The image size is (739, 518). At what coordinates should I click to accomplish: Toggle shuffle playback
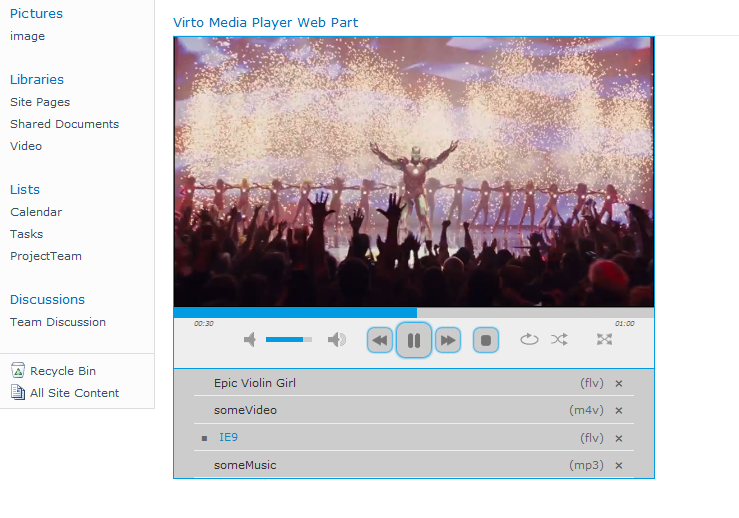coord(559,339)
